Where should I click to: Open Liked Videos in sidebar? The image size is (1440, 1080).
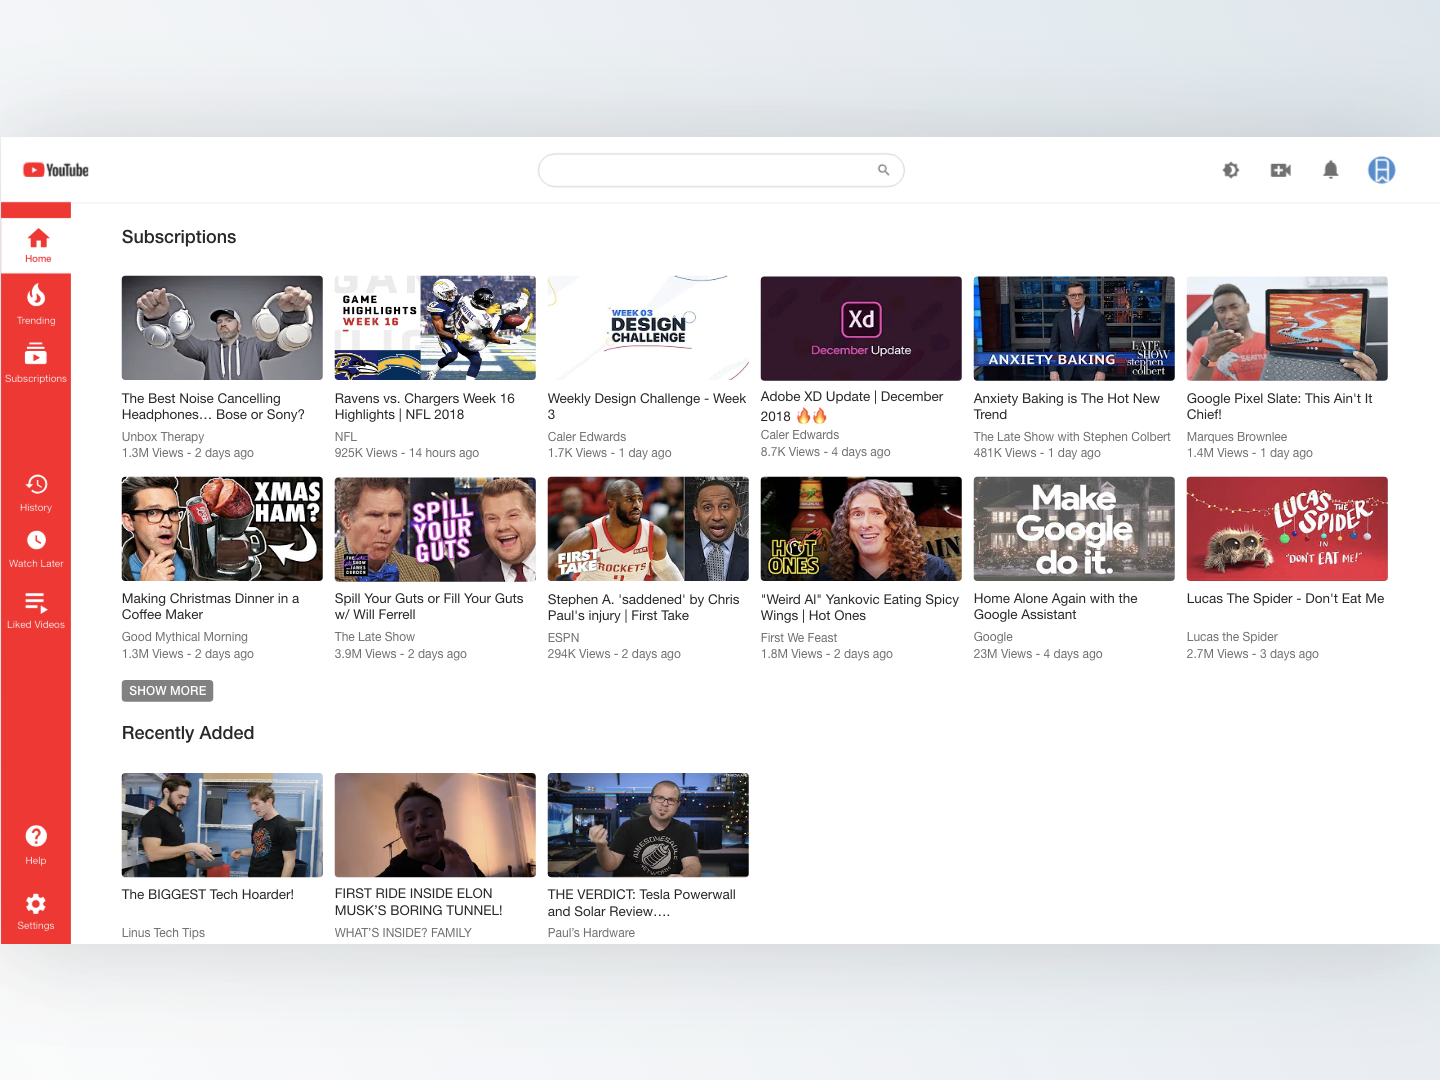click(36, 610)
